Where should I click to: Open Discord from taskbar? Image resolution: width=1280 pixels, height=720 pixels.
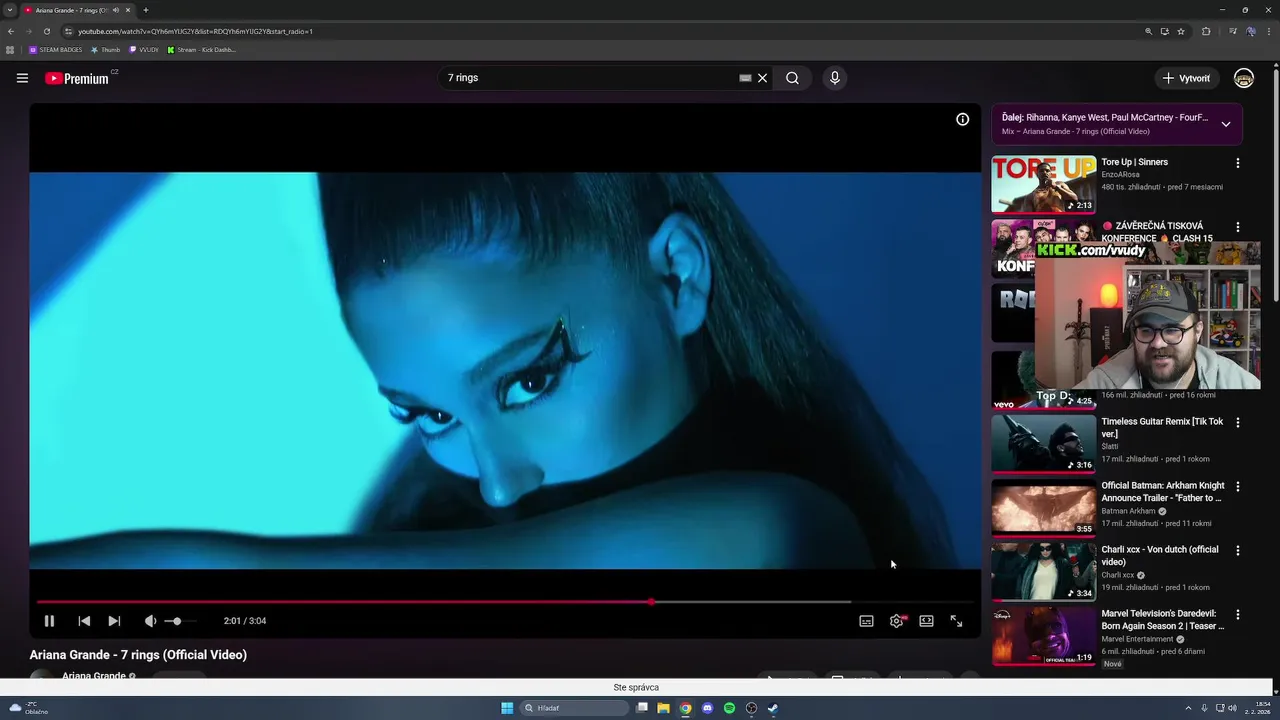pos(707,708)
